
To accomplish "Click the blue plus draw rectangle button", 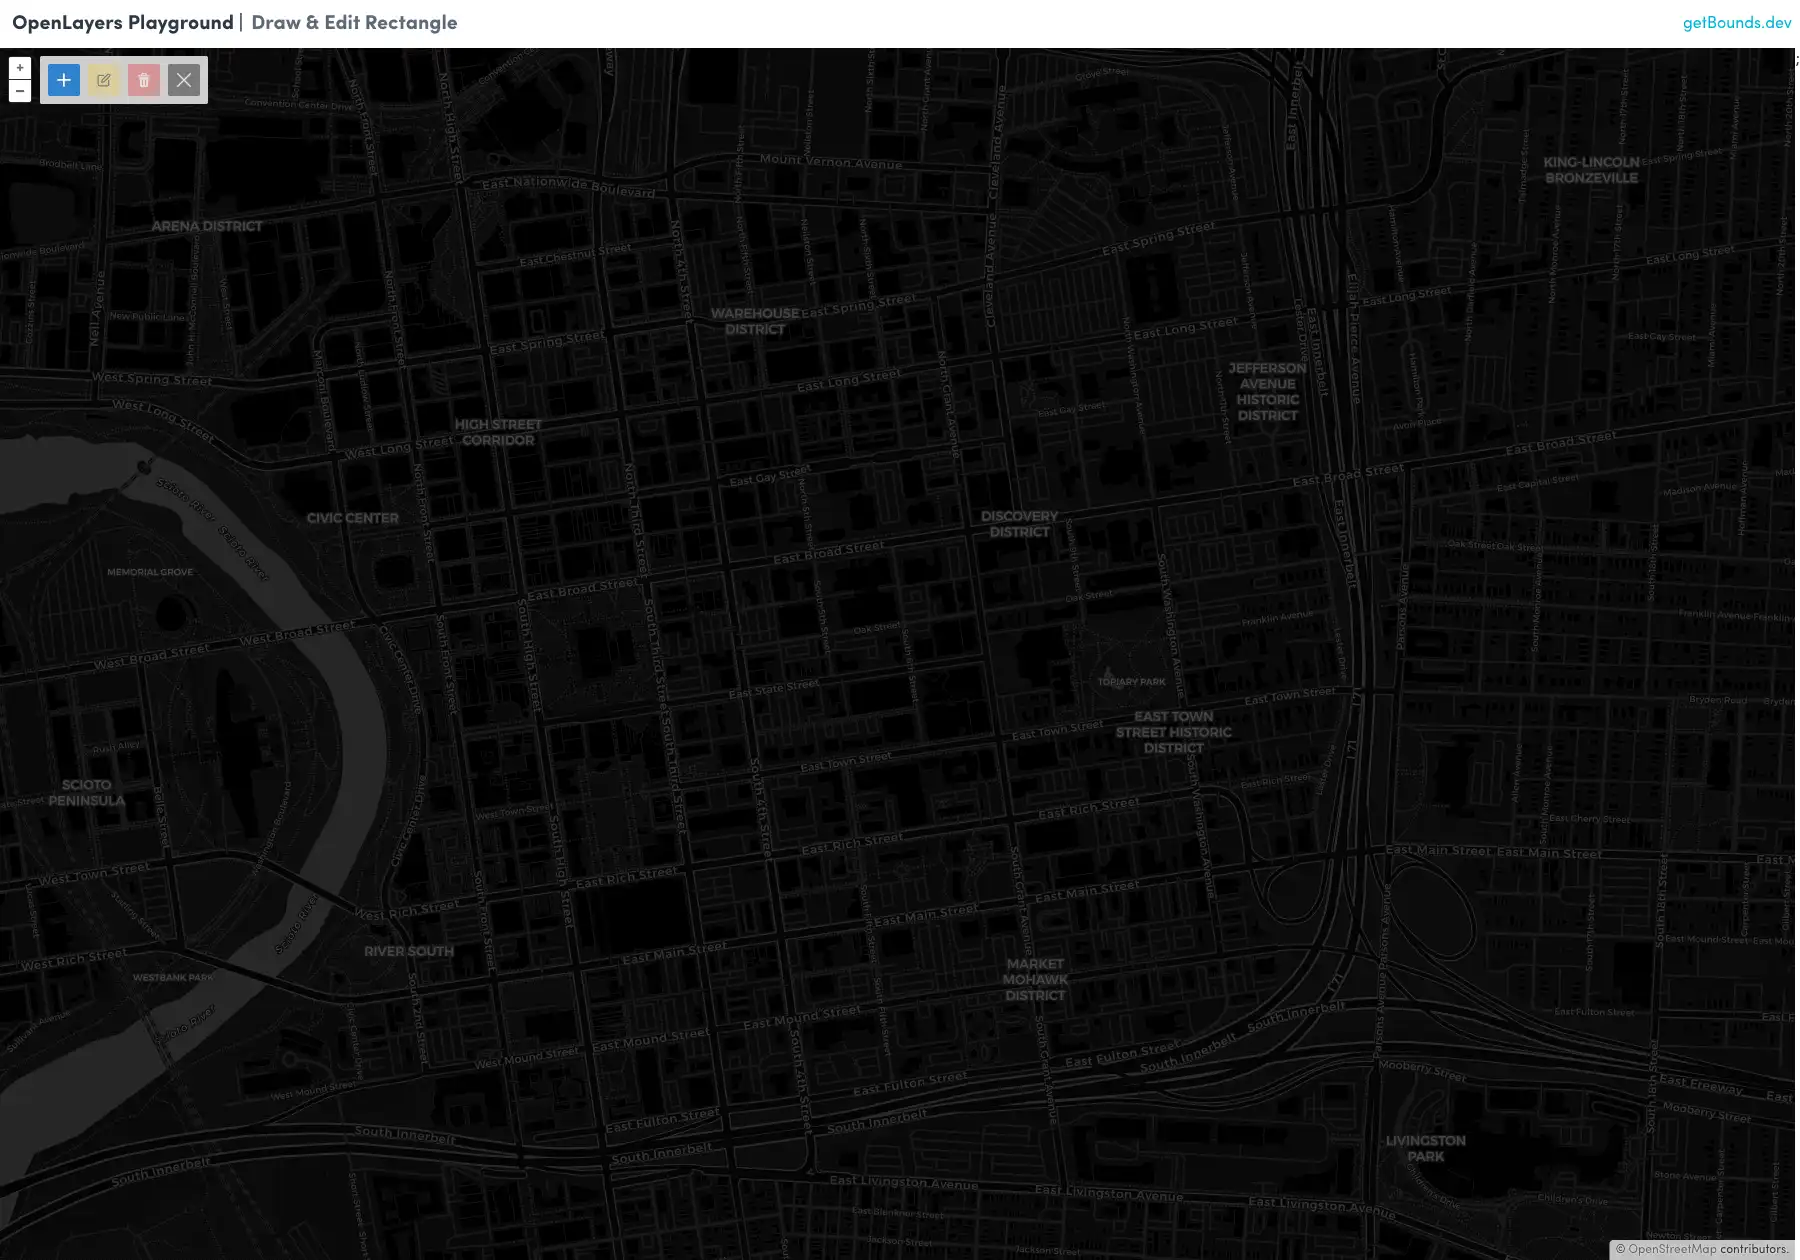I will [64, 80].
